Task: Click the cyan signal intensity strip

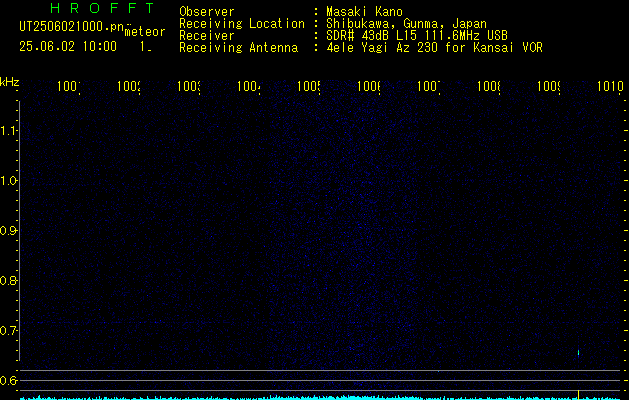Action: point(320,398)
